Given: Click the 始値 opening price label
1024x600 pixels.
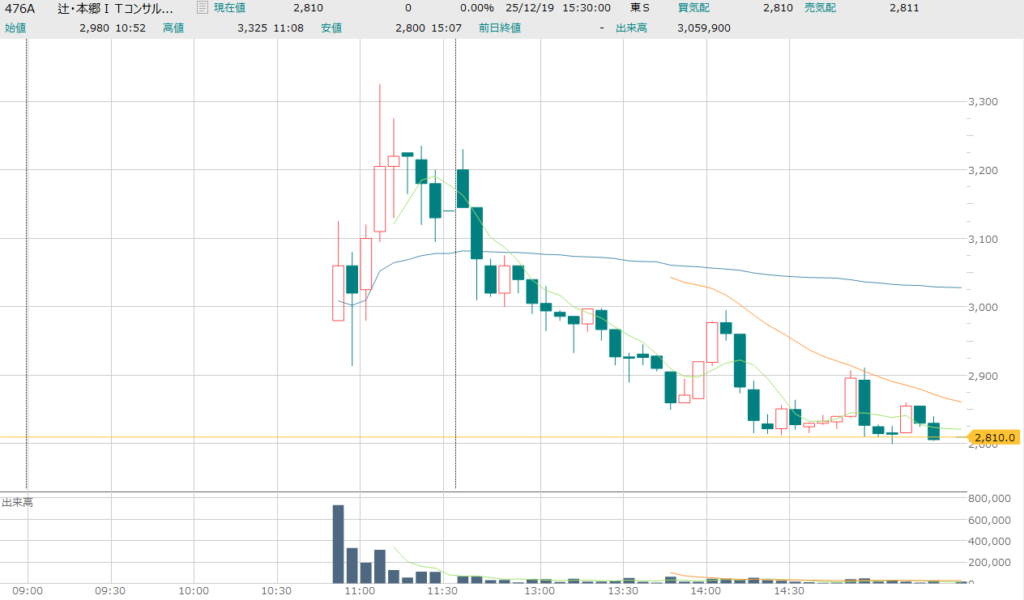Looking at the screenshot, I should pyautogui.click(x=17, y=27).
